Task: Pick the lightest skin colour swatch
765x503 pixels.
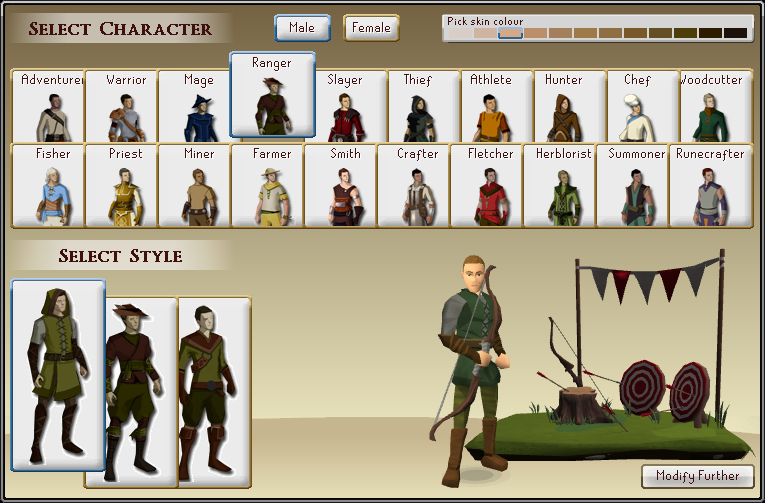Action: (x=461, y=33)
